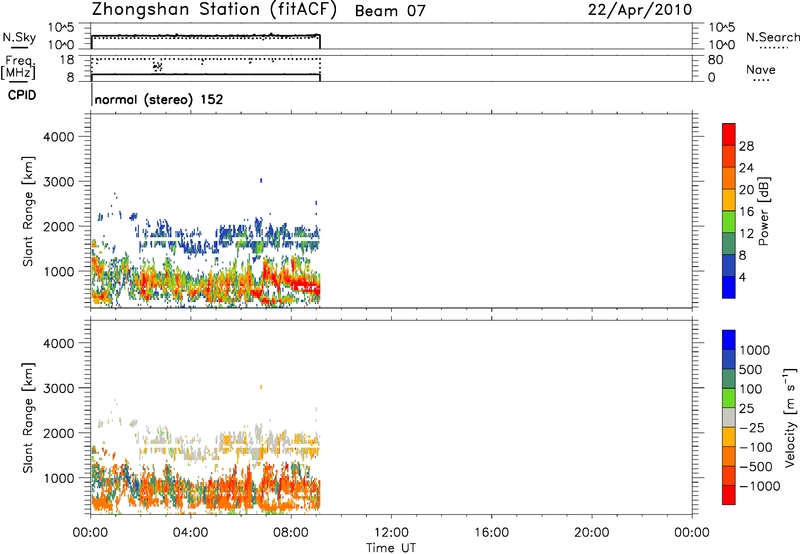Click the 'Beam 07' label
Screen dimensions: 800x554
[390, 11]
